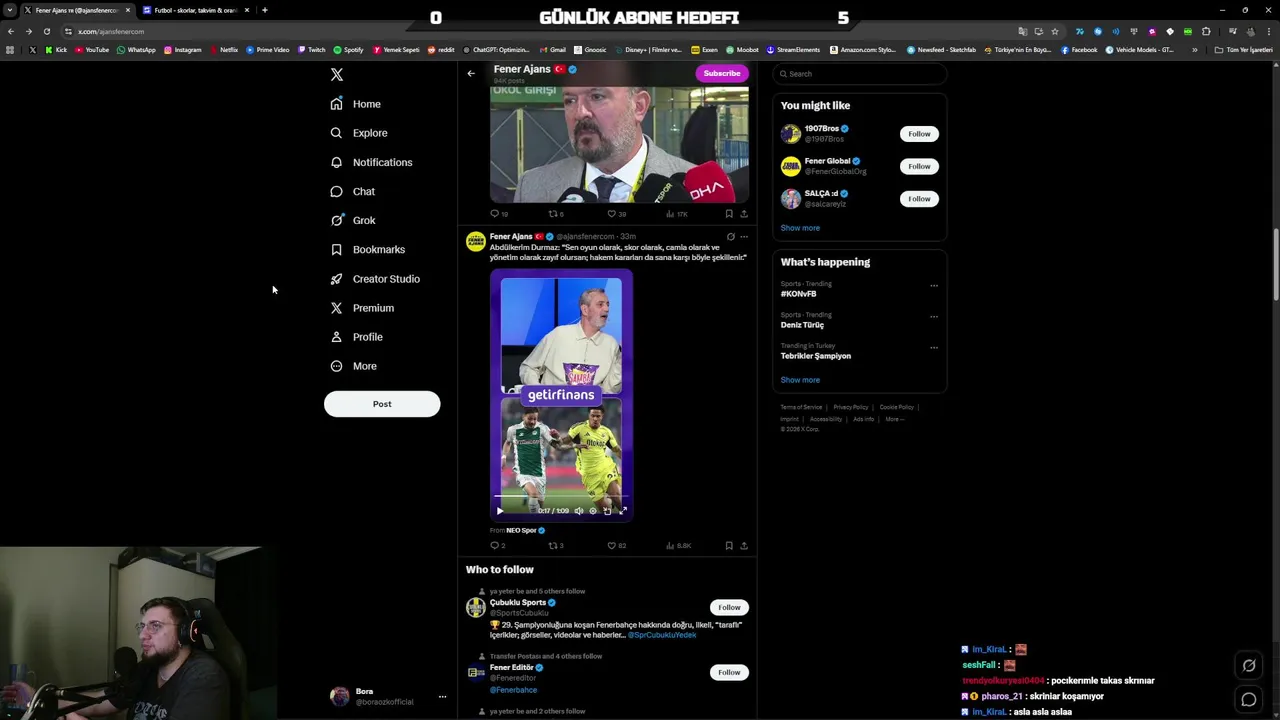This screenshot has width=1280, height=720.
Task: Open the @SprCubukluYedek mention link
Action: coord(662,635)
